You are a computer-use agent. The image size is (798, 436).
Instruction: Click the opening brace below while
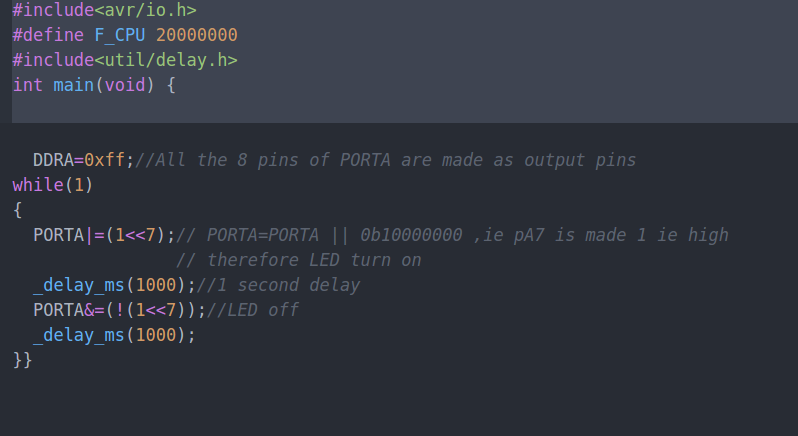(x=18, y=210)
